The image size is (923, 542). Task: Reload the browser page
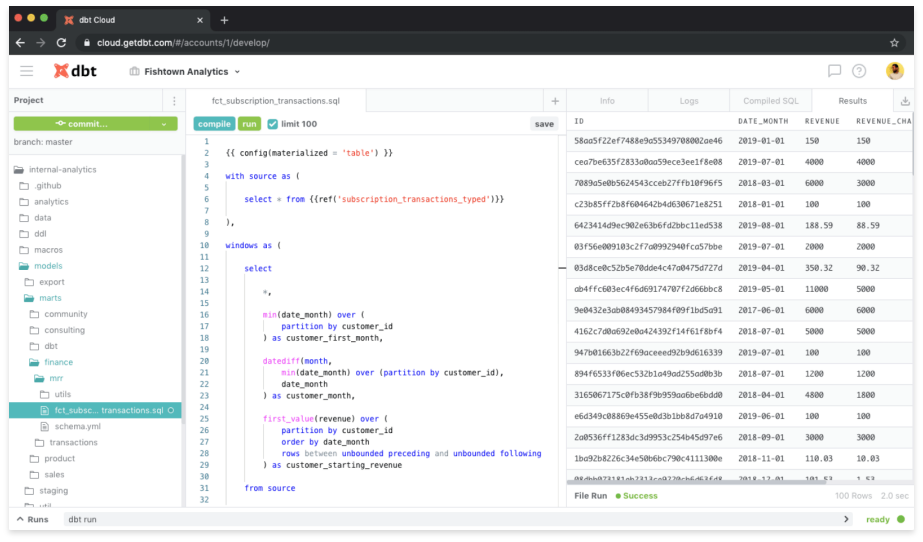point(62,43)
